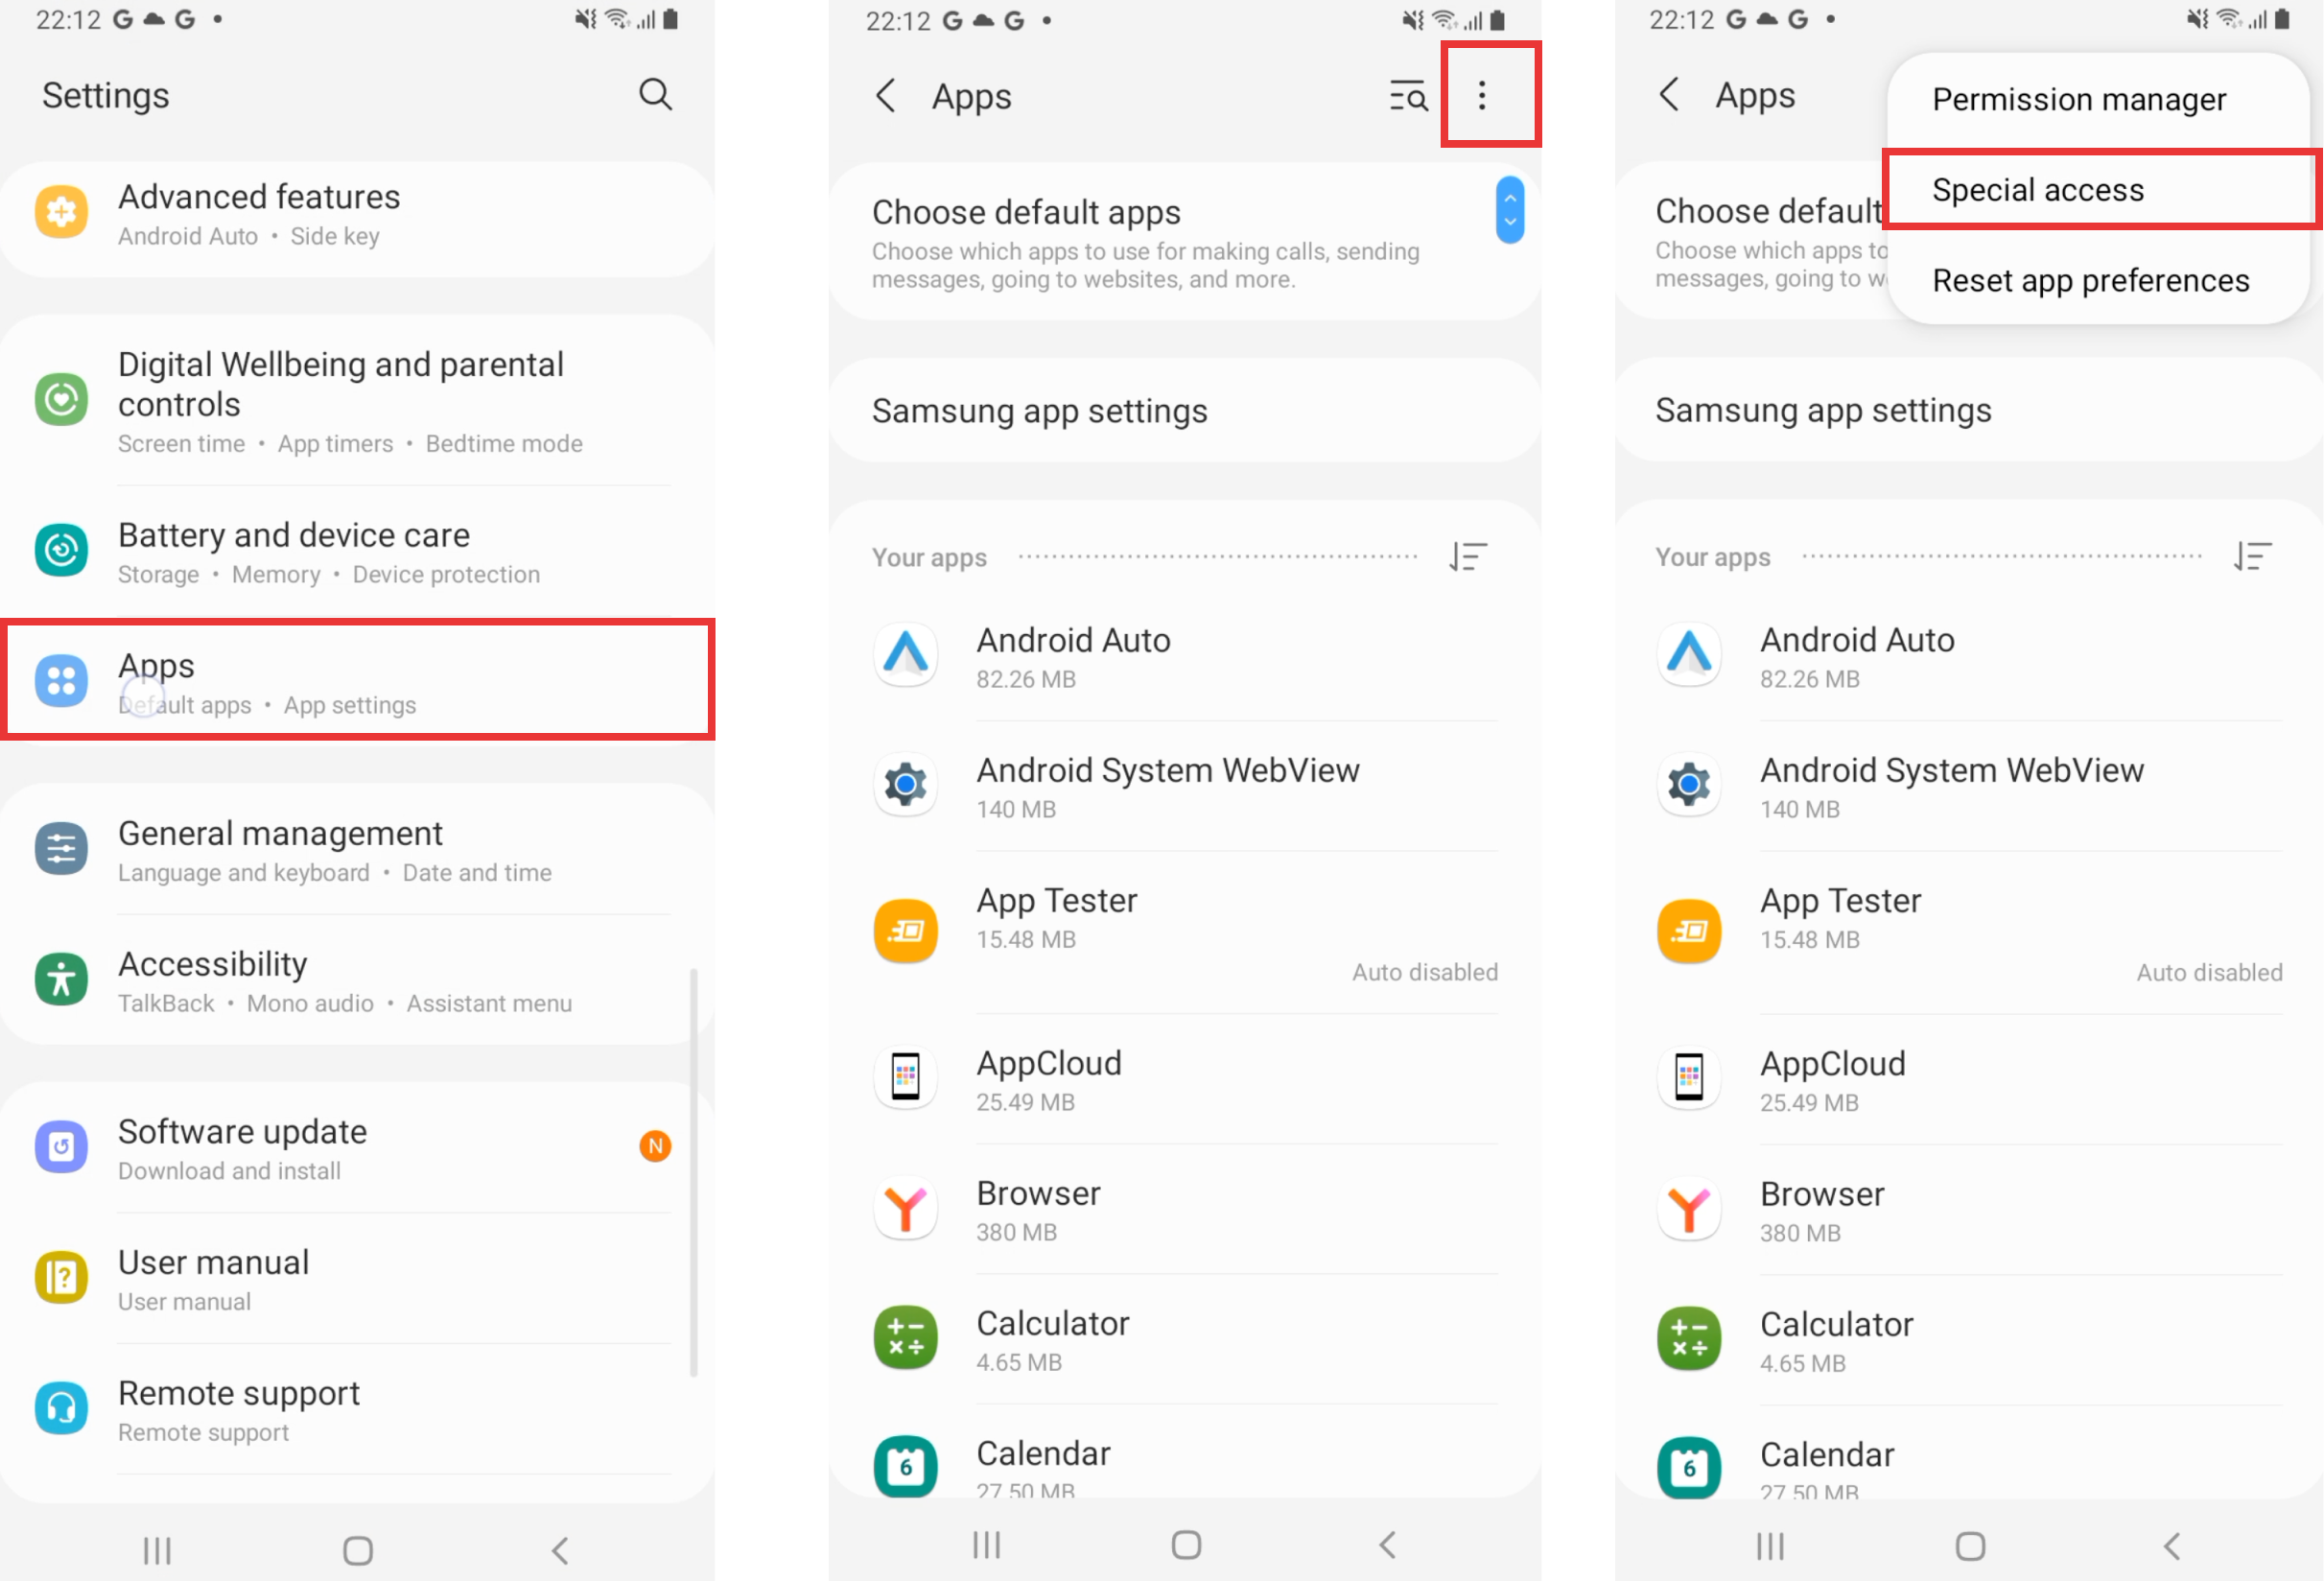Choose Permission manager menu entry
This screenshot has height=1581, width=2324.
pyautogui.click(x=2078, y=100)
